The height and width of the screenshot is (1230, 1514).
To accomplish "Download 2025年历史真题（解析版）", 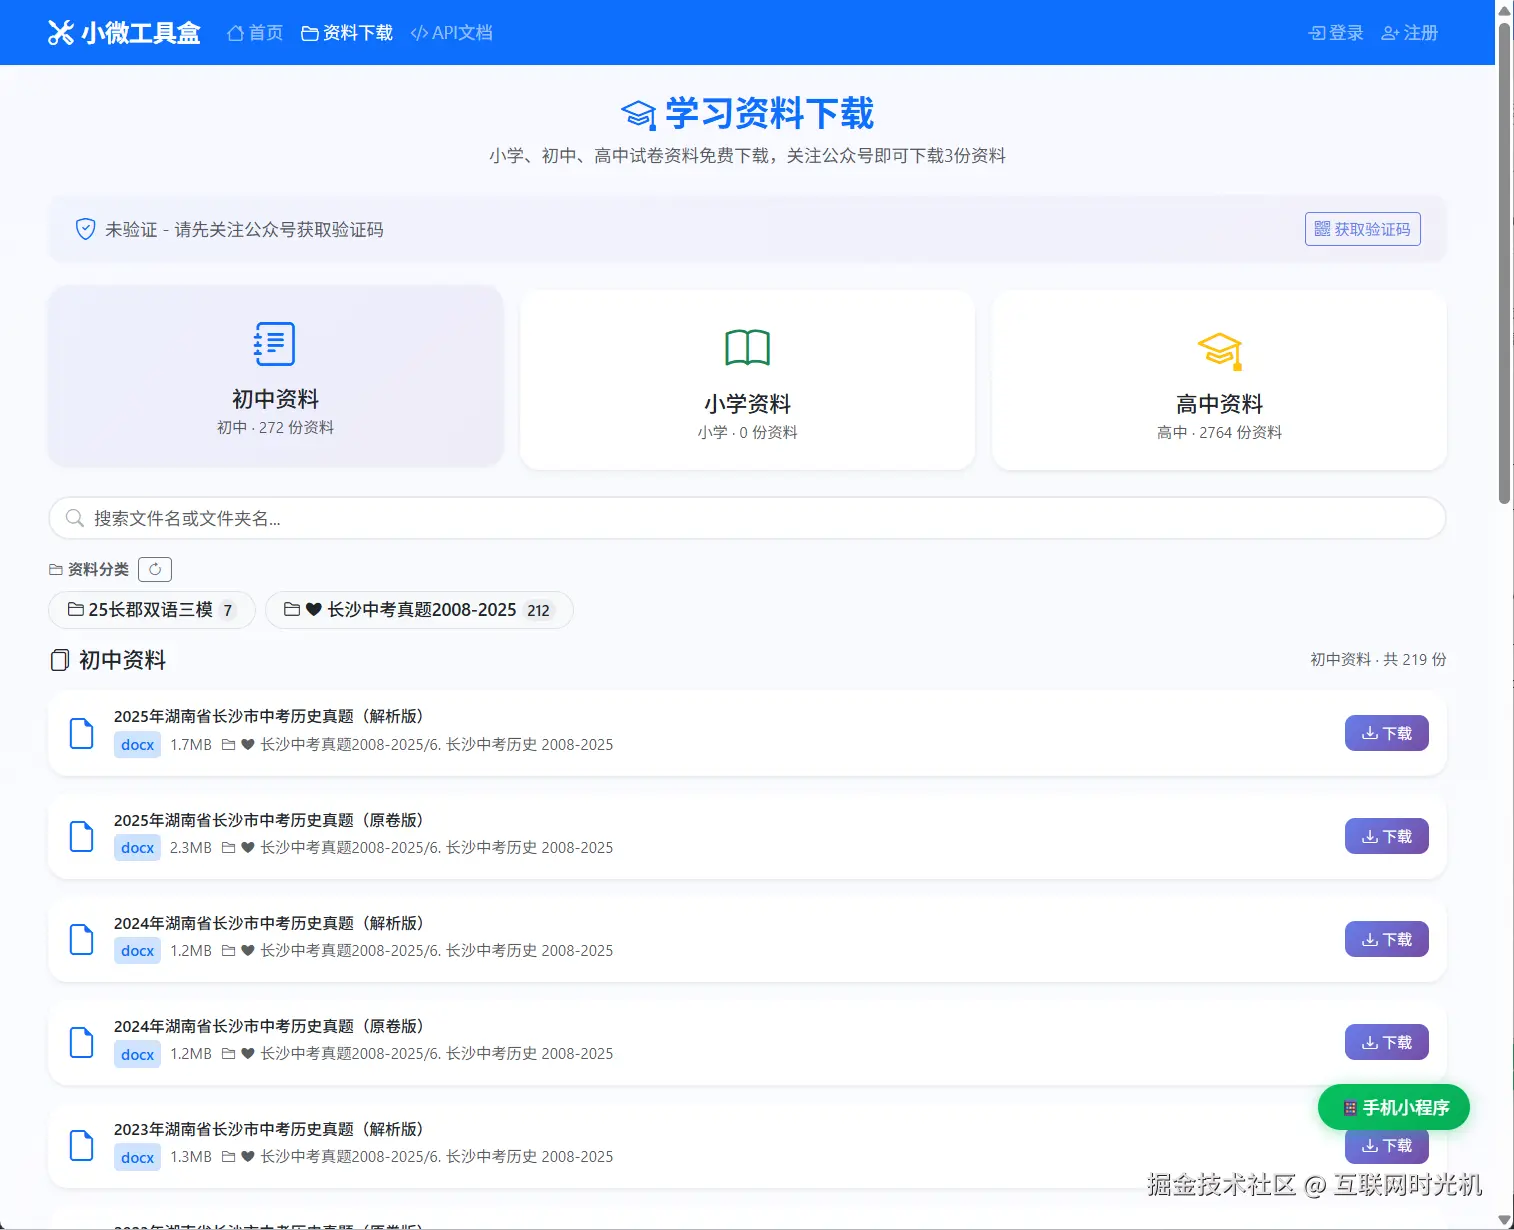I will [1386, 733].
